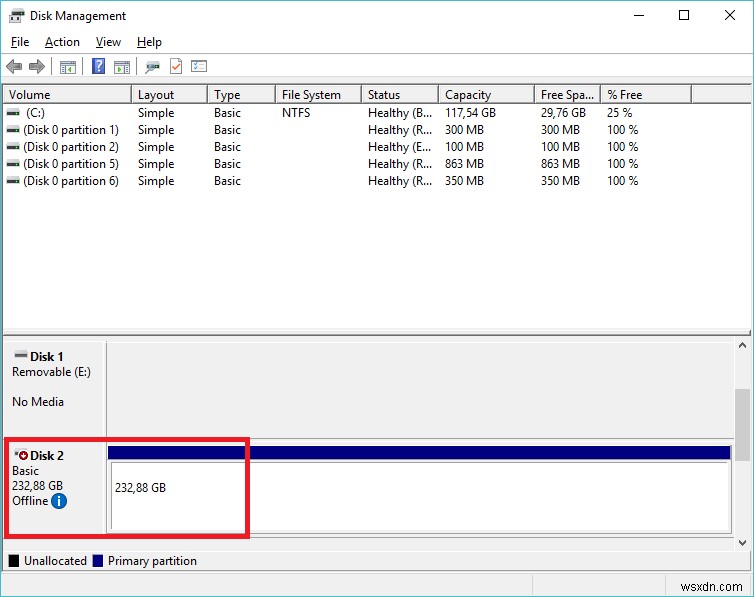Image resolution: width=754 pixels, height=597 pixels.
Task: Click the Settings list toolbar icon
Action: click(199, 66)
